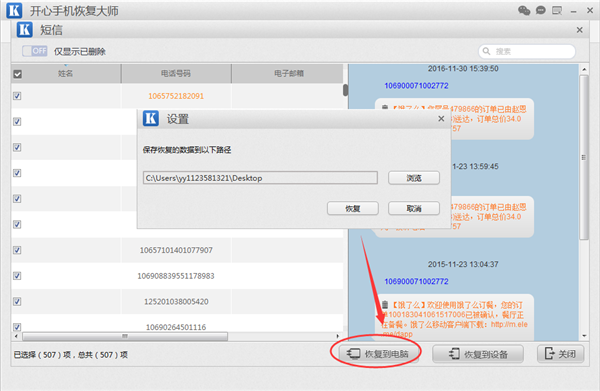
Task: Click the horizontal scrollbar under the list
Action: pyautogui.click(x=125, y=336)
